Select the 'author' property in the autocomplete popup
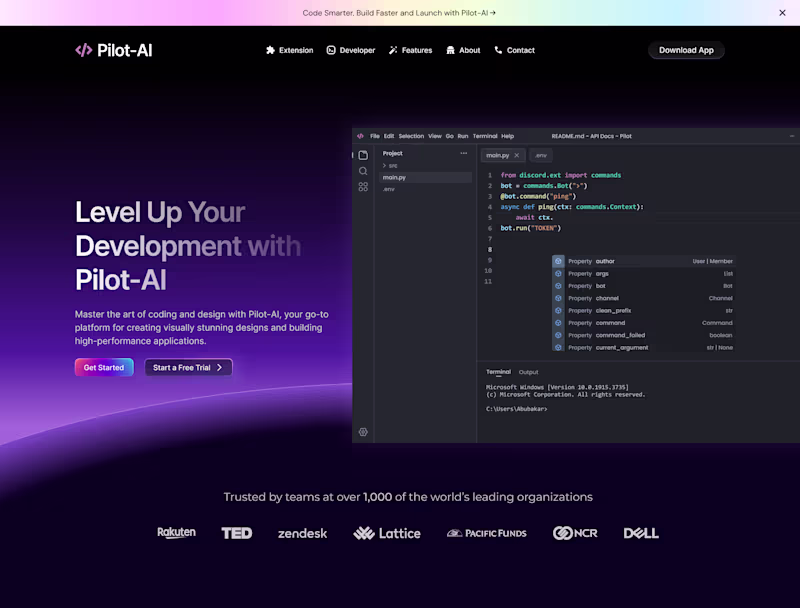This screenshot has width=800, height=608. (620, 261)
